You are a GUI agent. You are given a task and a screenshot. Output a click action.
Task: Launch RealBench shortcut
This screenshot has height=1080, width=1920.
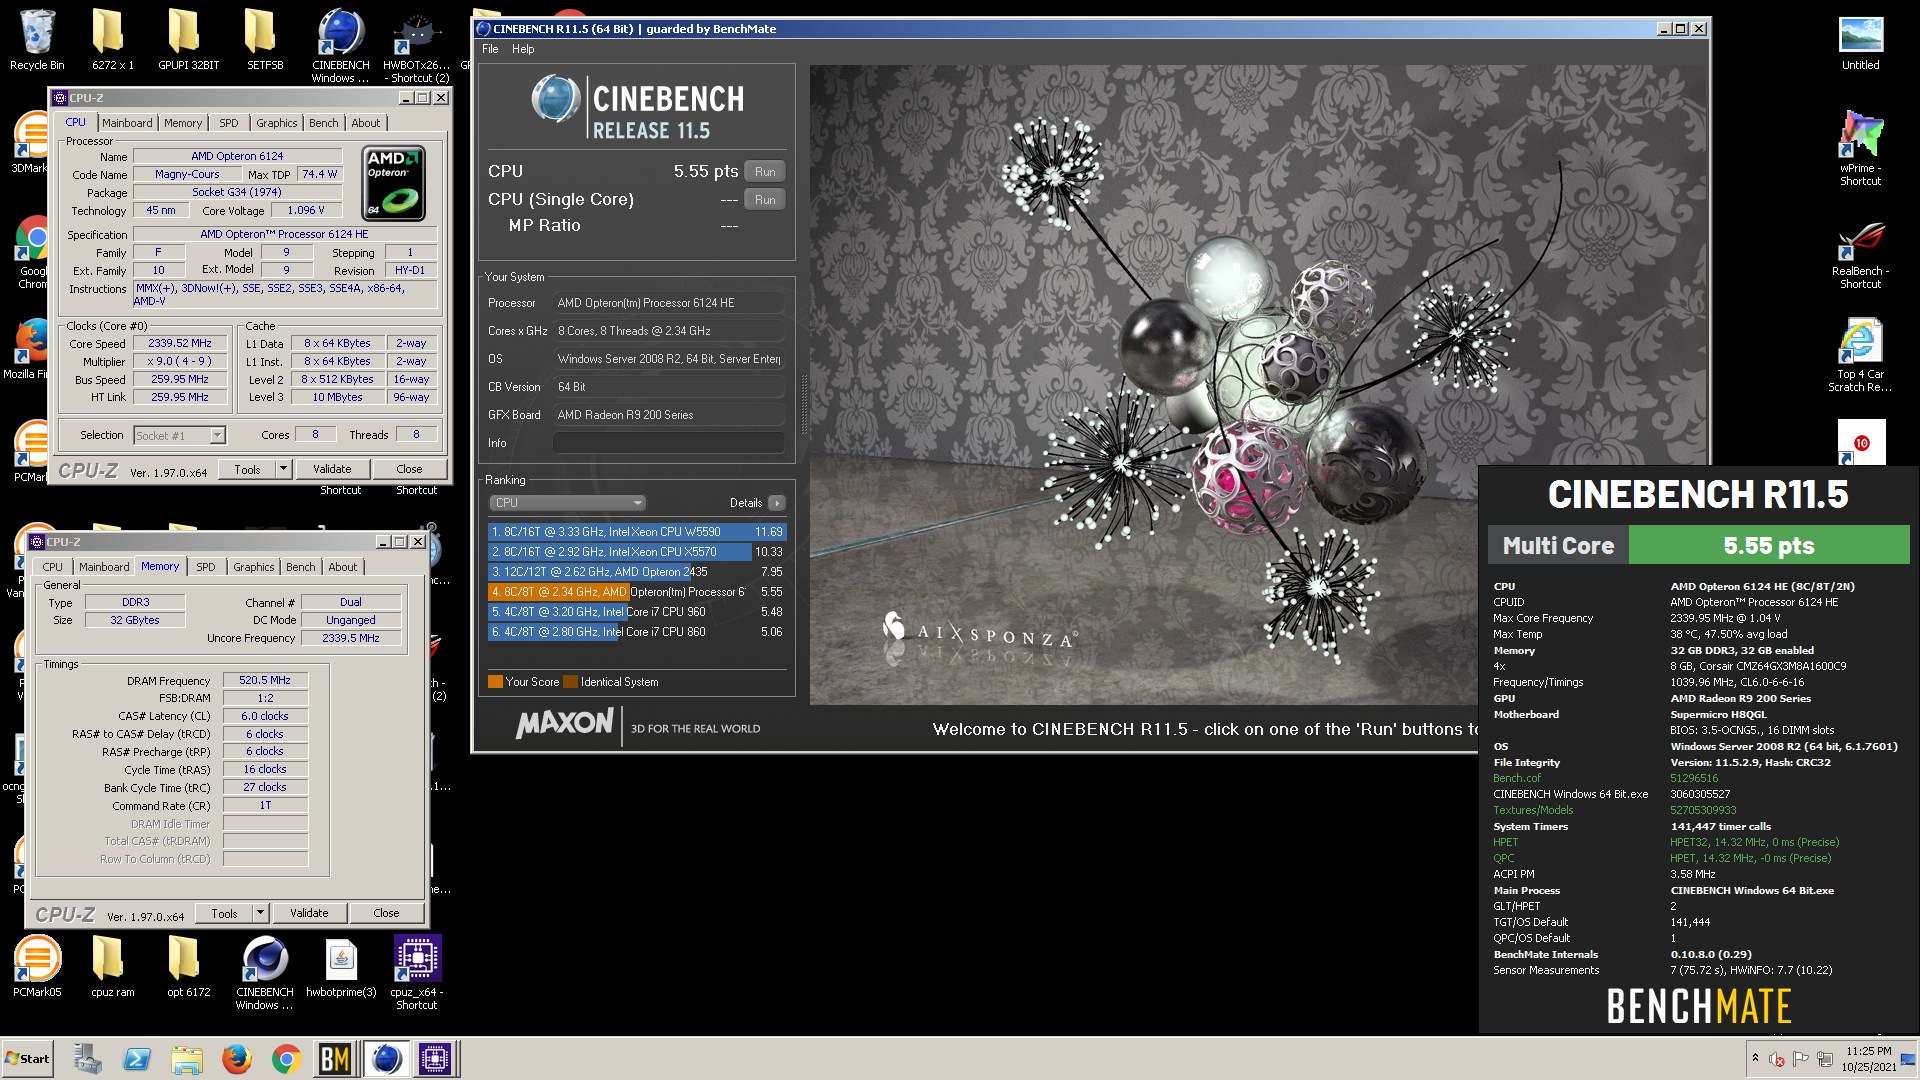pos(1860,255)
